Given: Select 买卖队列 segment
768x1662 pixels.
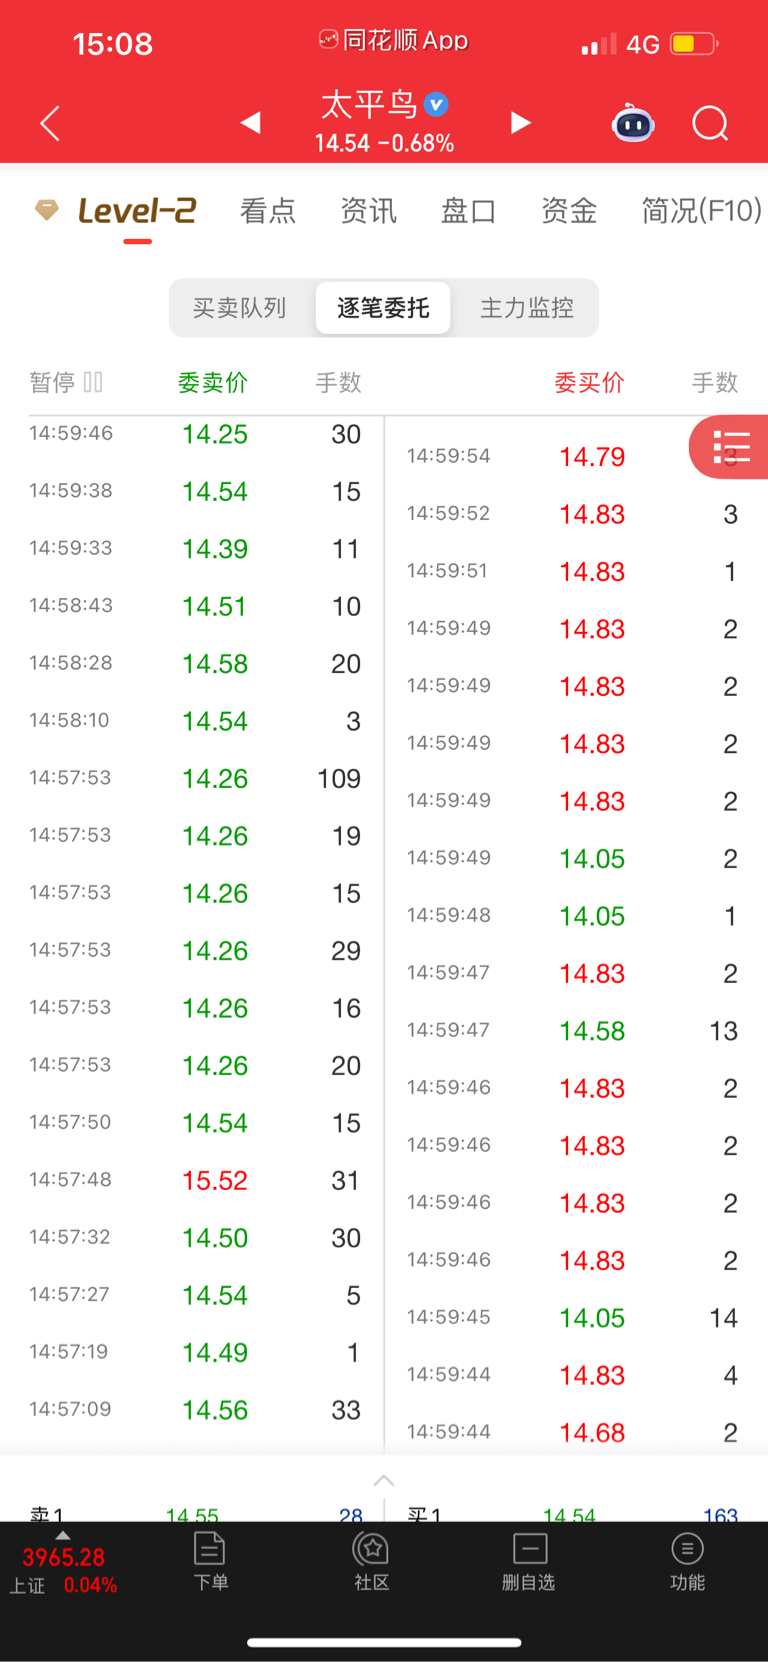Looking at the screenshot, I should coord(240,308).
